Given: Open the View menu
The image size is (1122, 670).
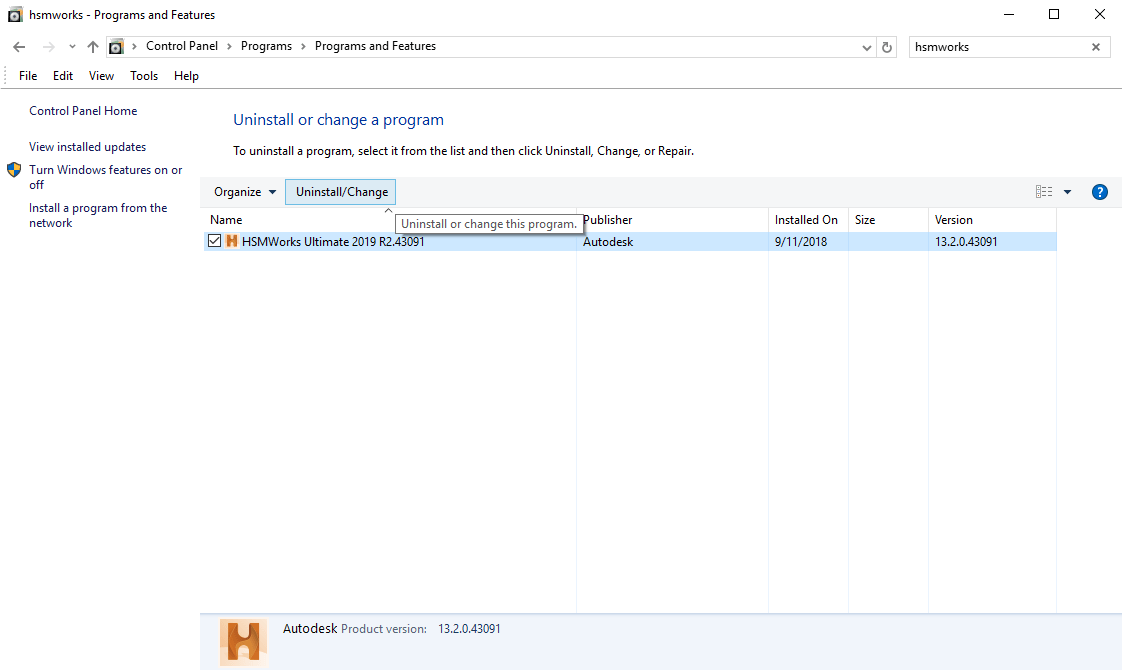Looking at the screenshot, I should tap(101, 75).
